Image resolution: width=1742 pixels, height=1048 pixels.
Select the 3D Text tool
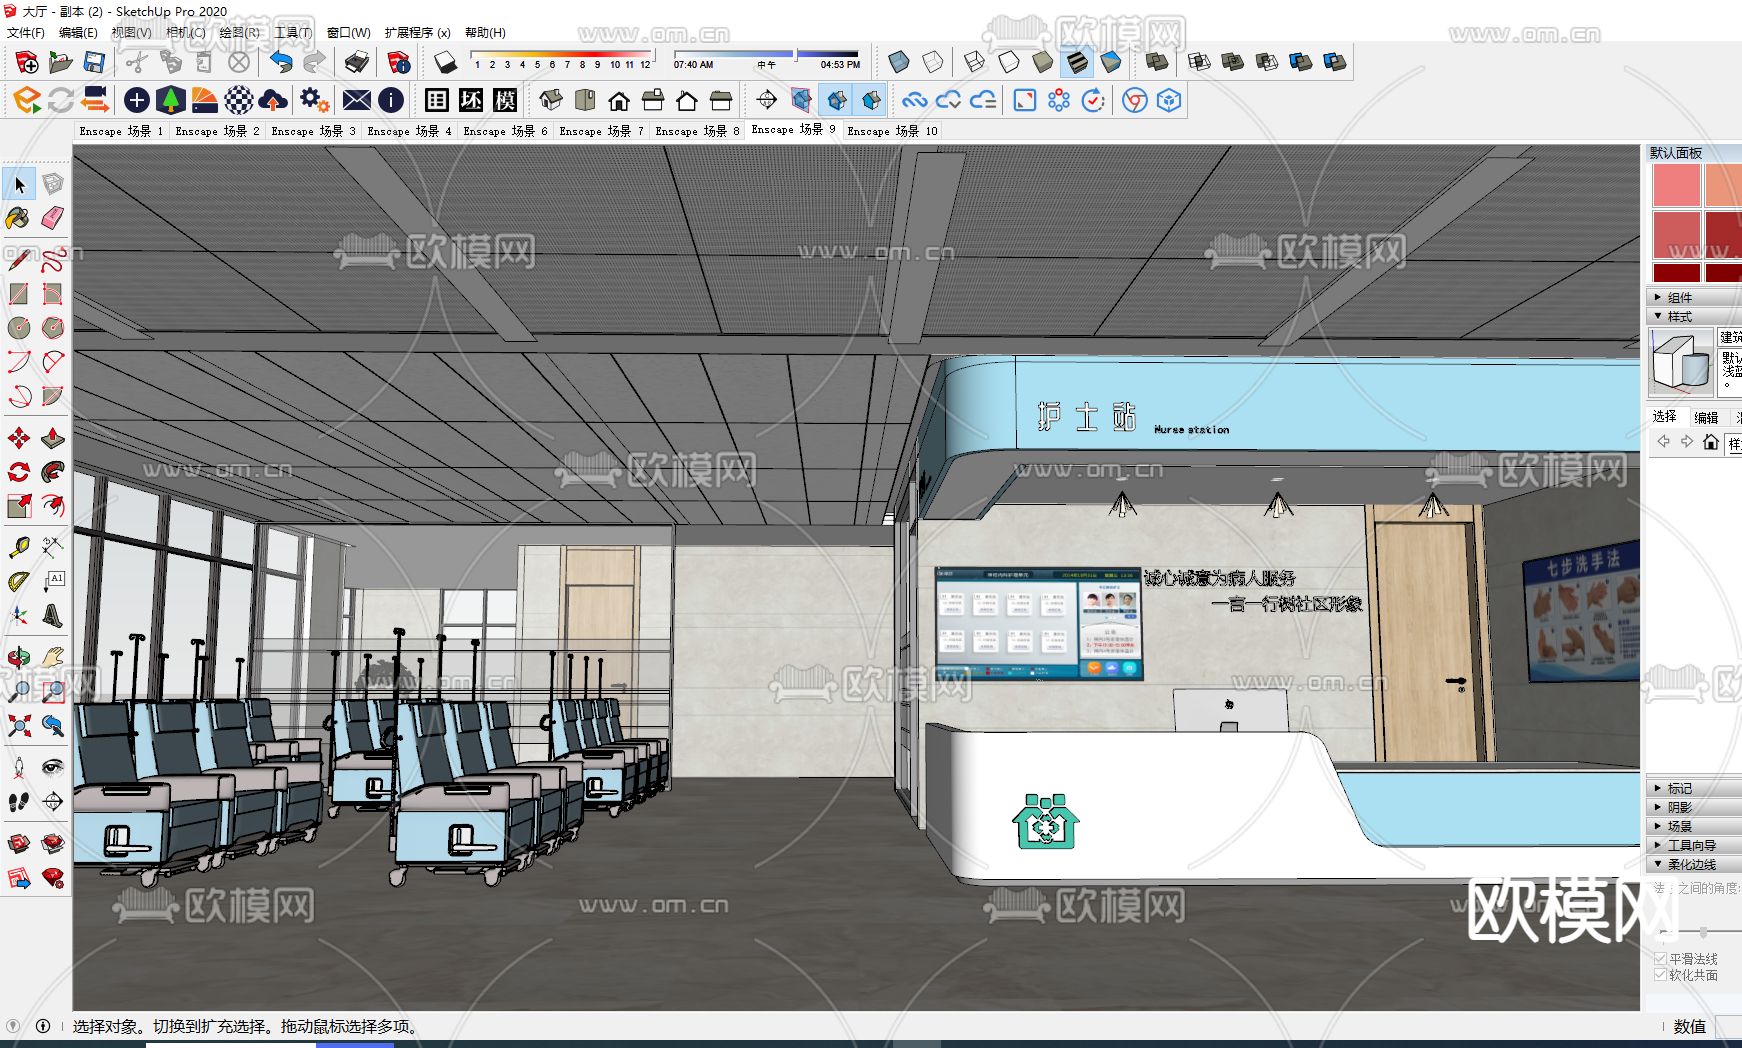(x=53, y=616)
